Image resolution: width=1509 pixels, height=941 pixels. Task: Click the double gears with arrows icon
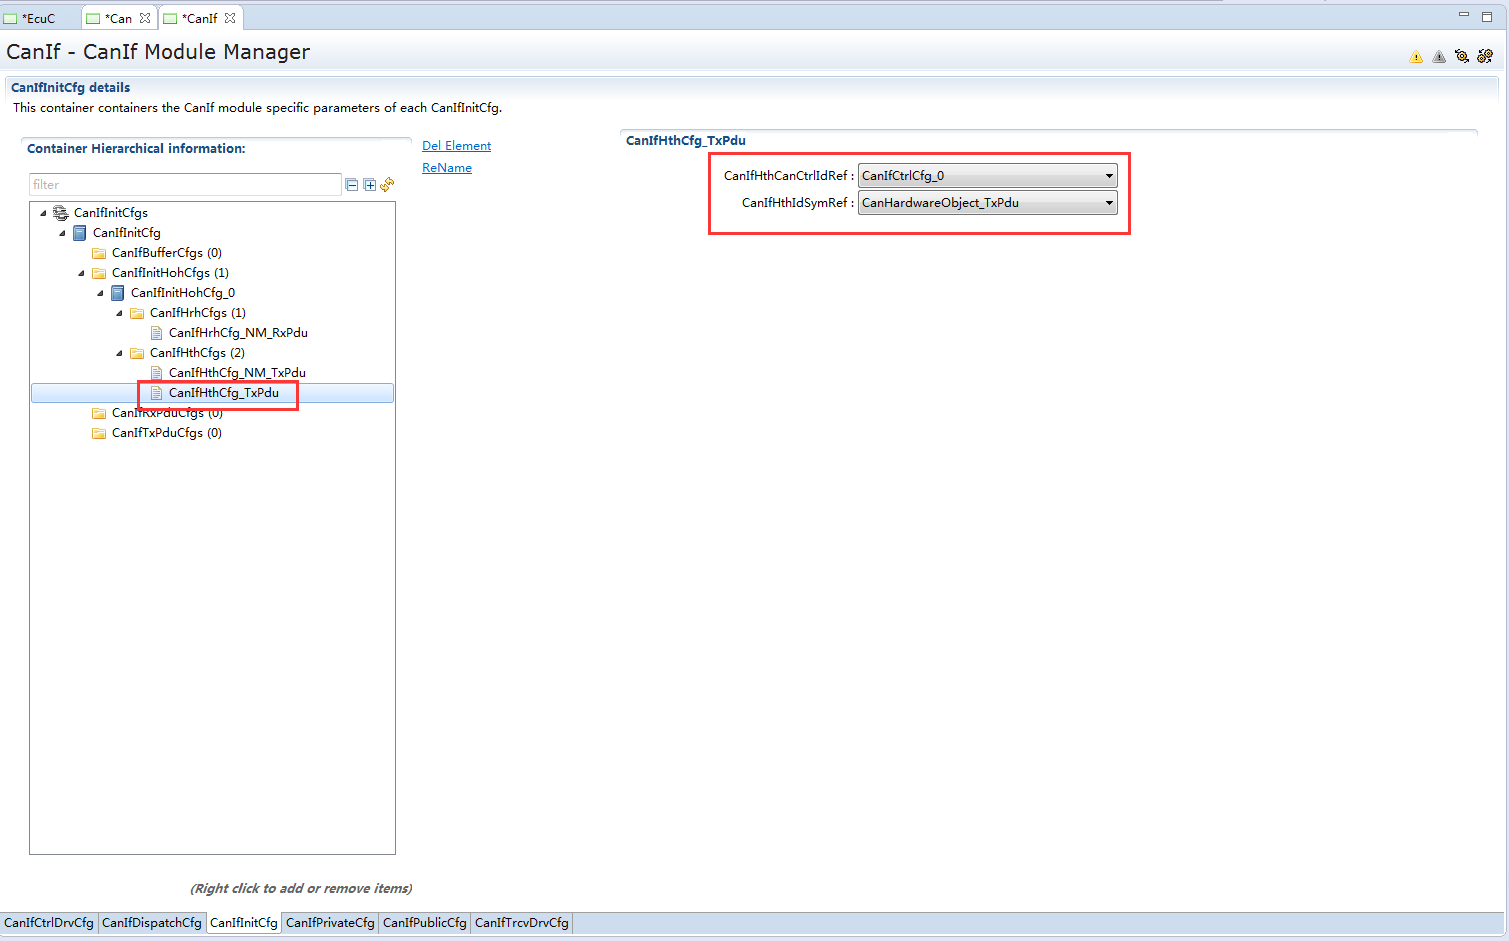click(x=1485, y=56)
